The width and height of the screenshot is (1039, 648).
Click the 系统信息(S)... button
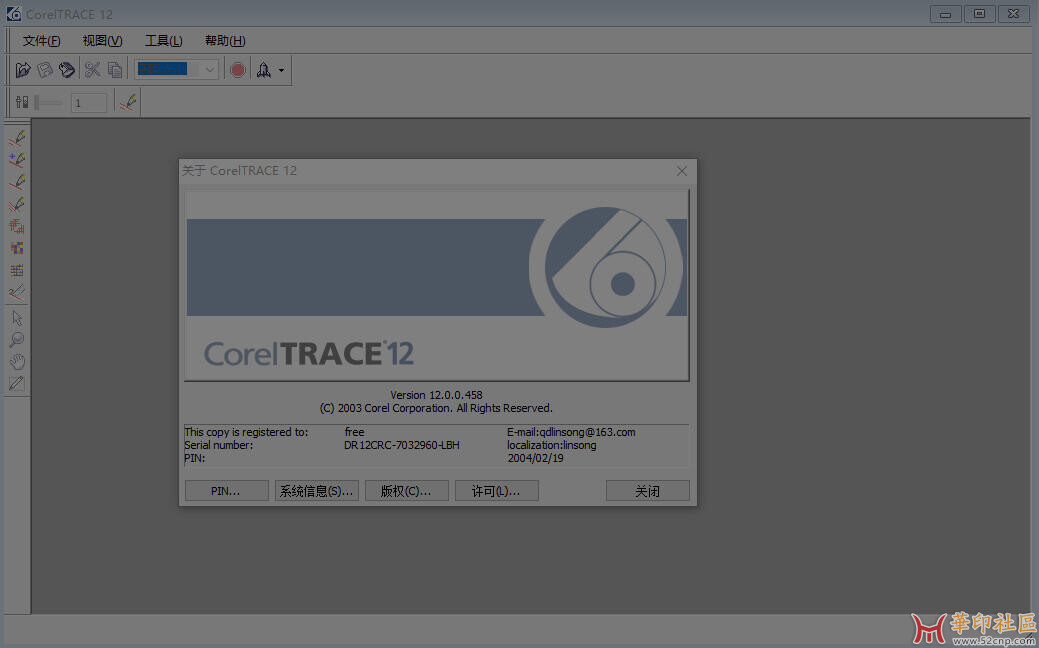(317, 491)
